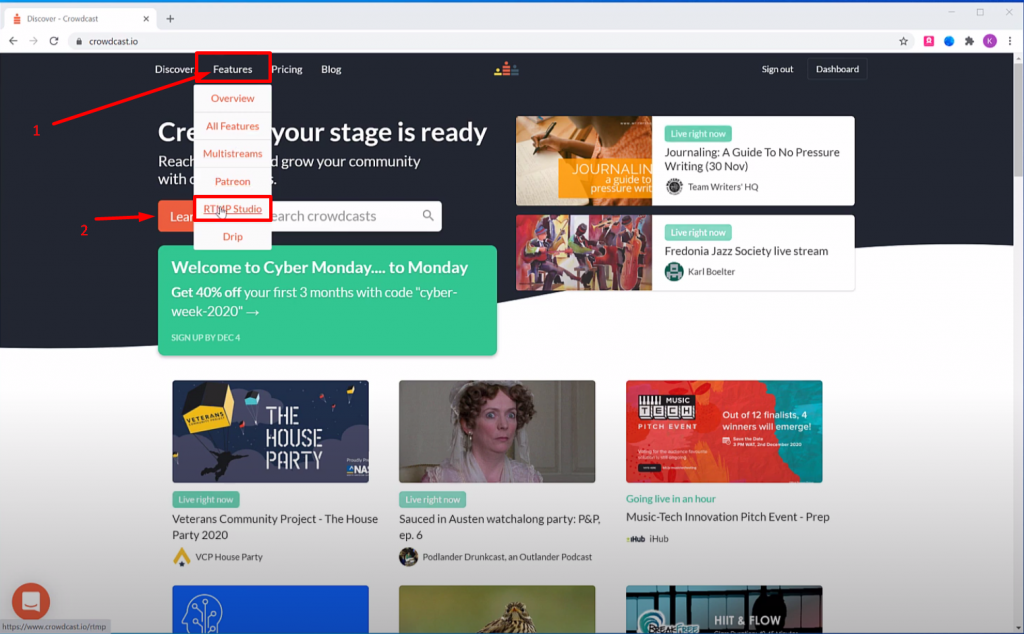Bookmark this page with the star icon
Screen dimensions: 1024x634
point(903,41)
